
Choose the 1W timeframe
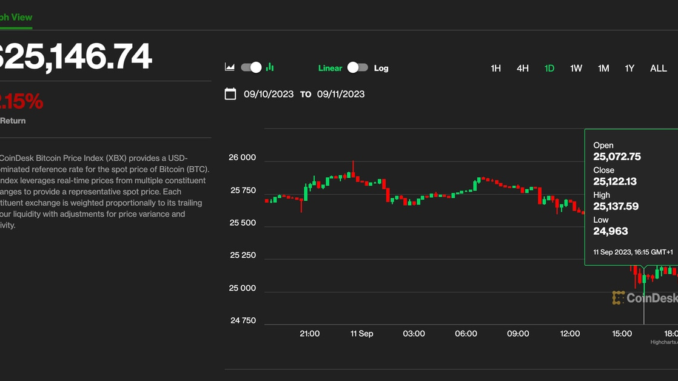click(576, 68)
